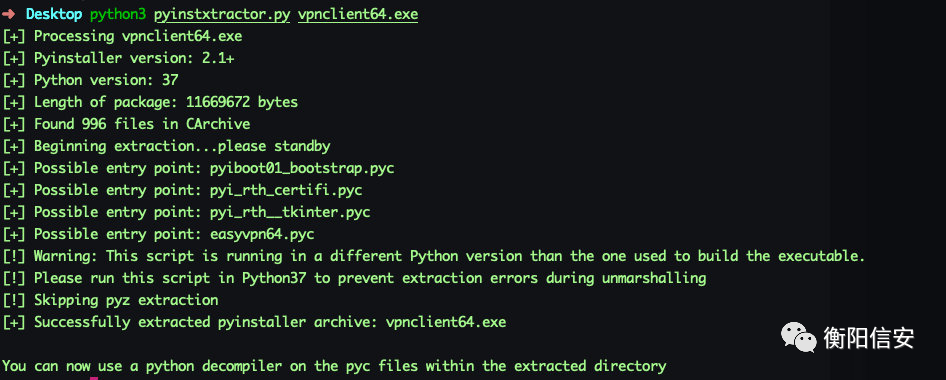Click the underlined pyinstxtractor.py filename
Screen dimensions: 946x380
(222, 14)
